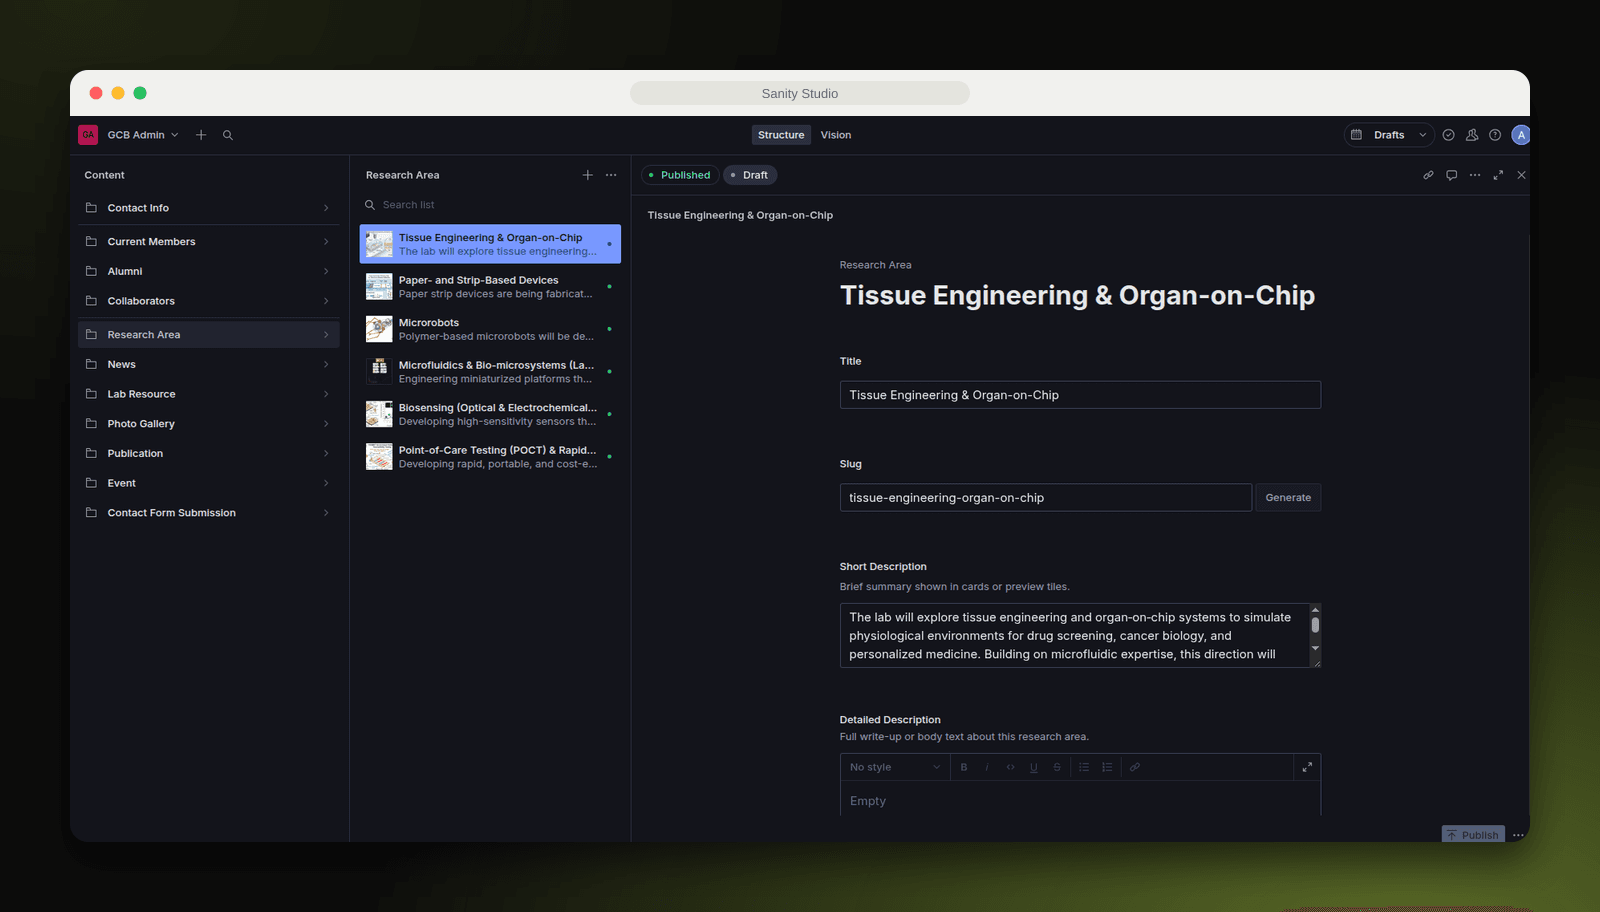This screenshot has width=1600, height=912.
Task: Click the plus icon beside GCB Admin
Action: tap(201, 135)
